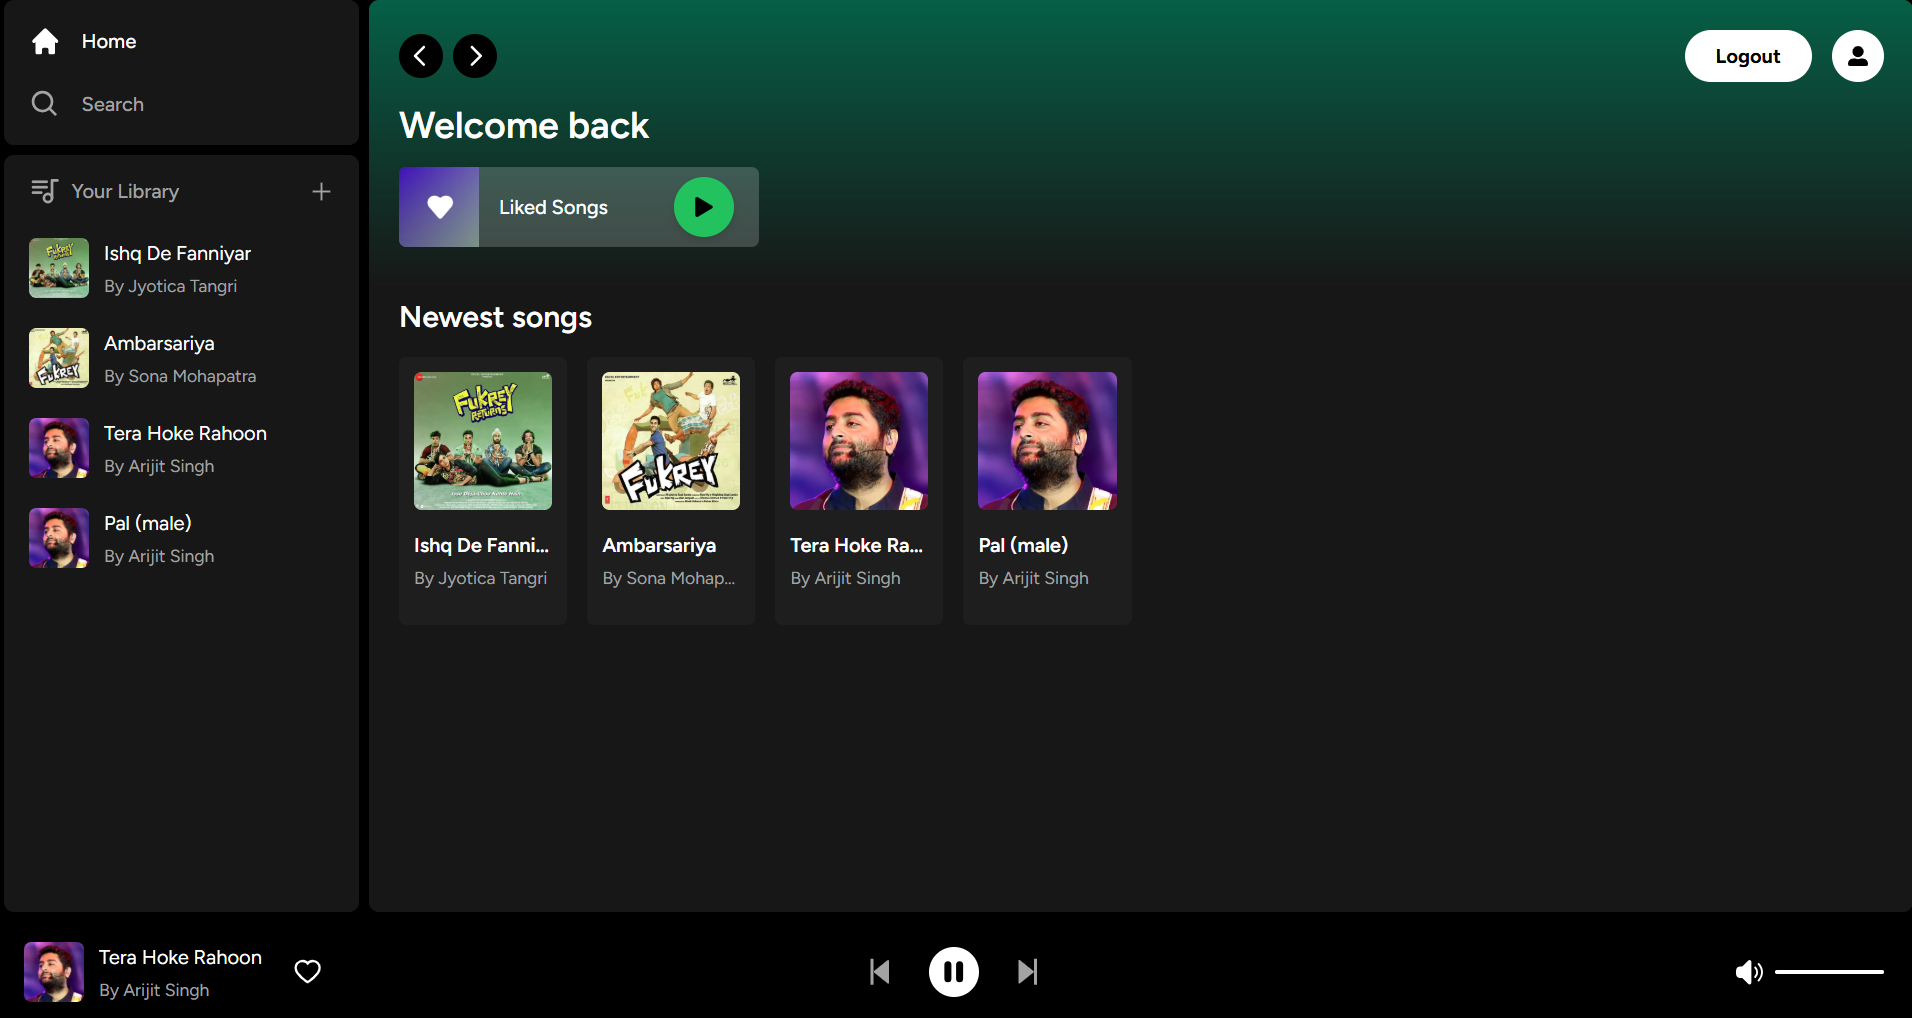The image size is (1912, 1018).
Task: Open the Liked Songs heart tile
Action: pyautogui.click(x=440, y=207)
